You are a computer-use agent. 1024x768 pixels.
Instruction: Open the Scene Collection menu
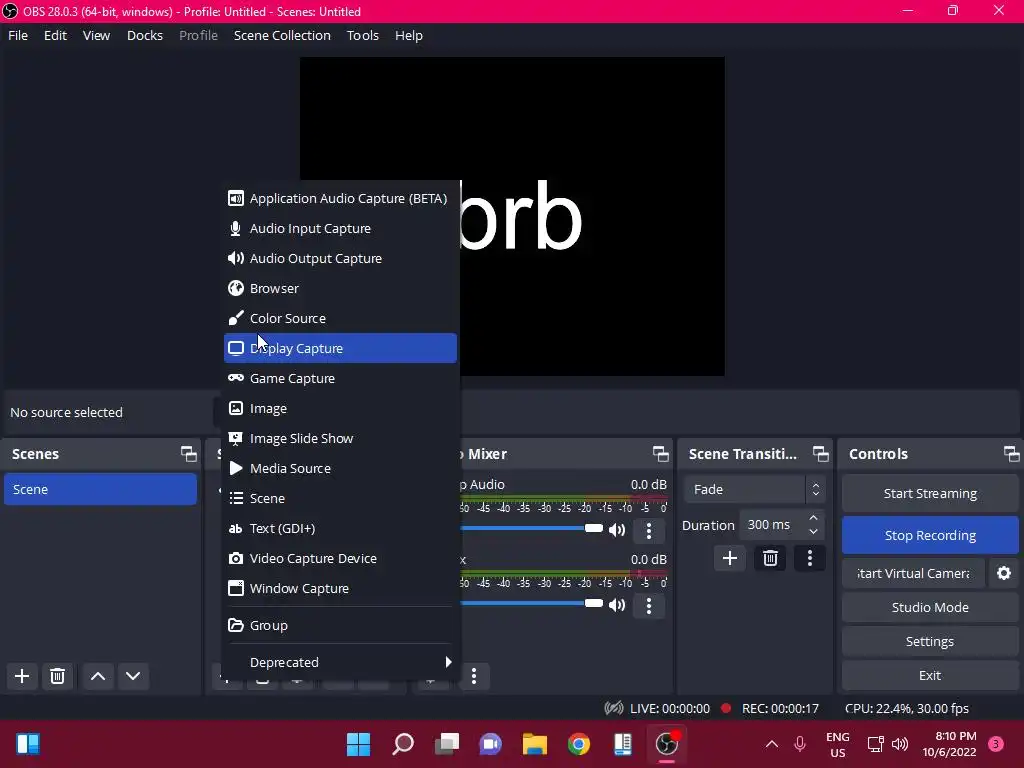click(282, 35)
